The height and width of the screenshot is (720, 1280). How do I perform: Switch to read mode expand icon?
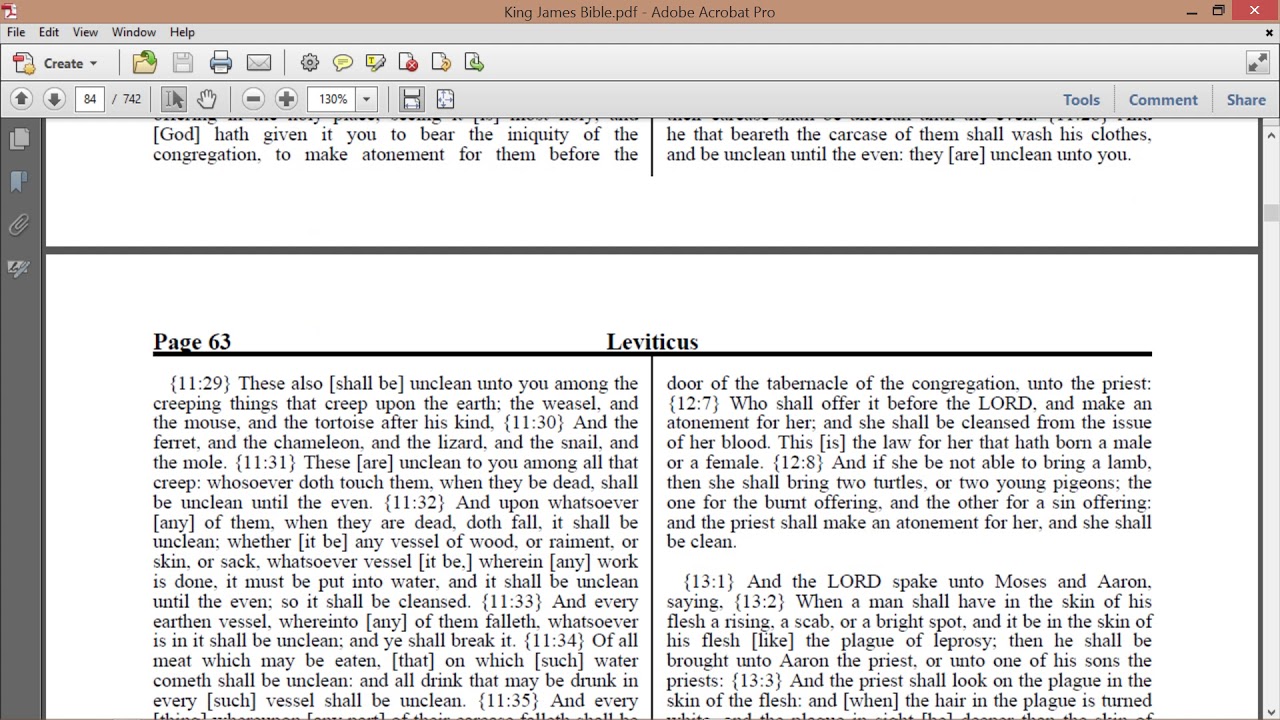(1258, 63)
